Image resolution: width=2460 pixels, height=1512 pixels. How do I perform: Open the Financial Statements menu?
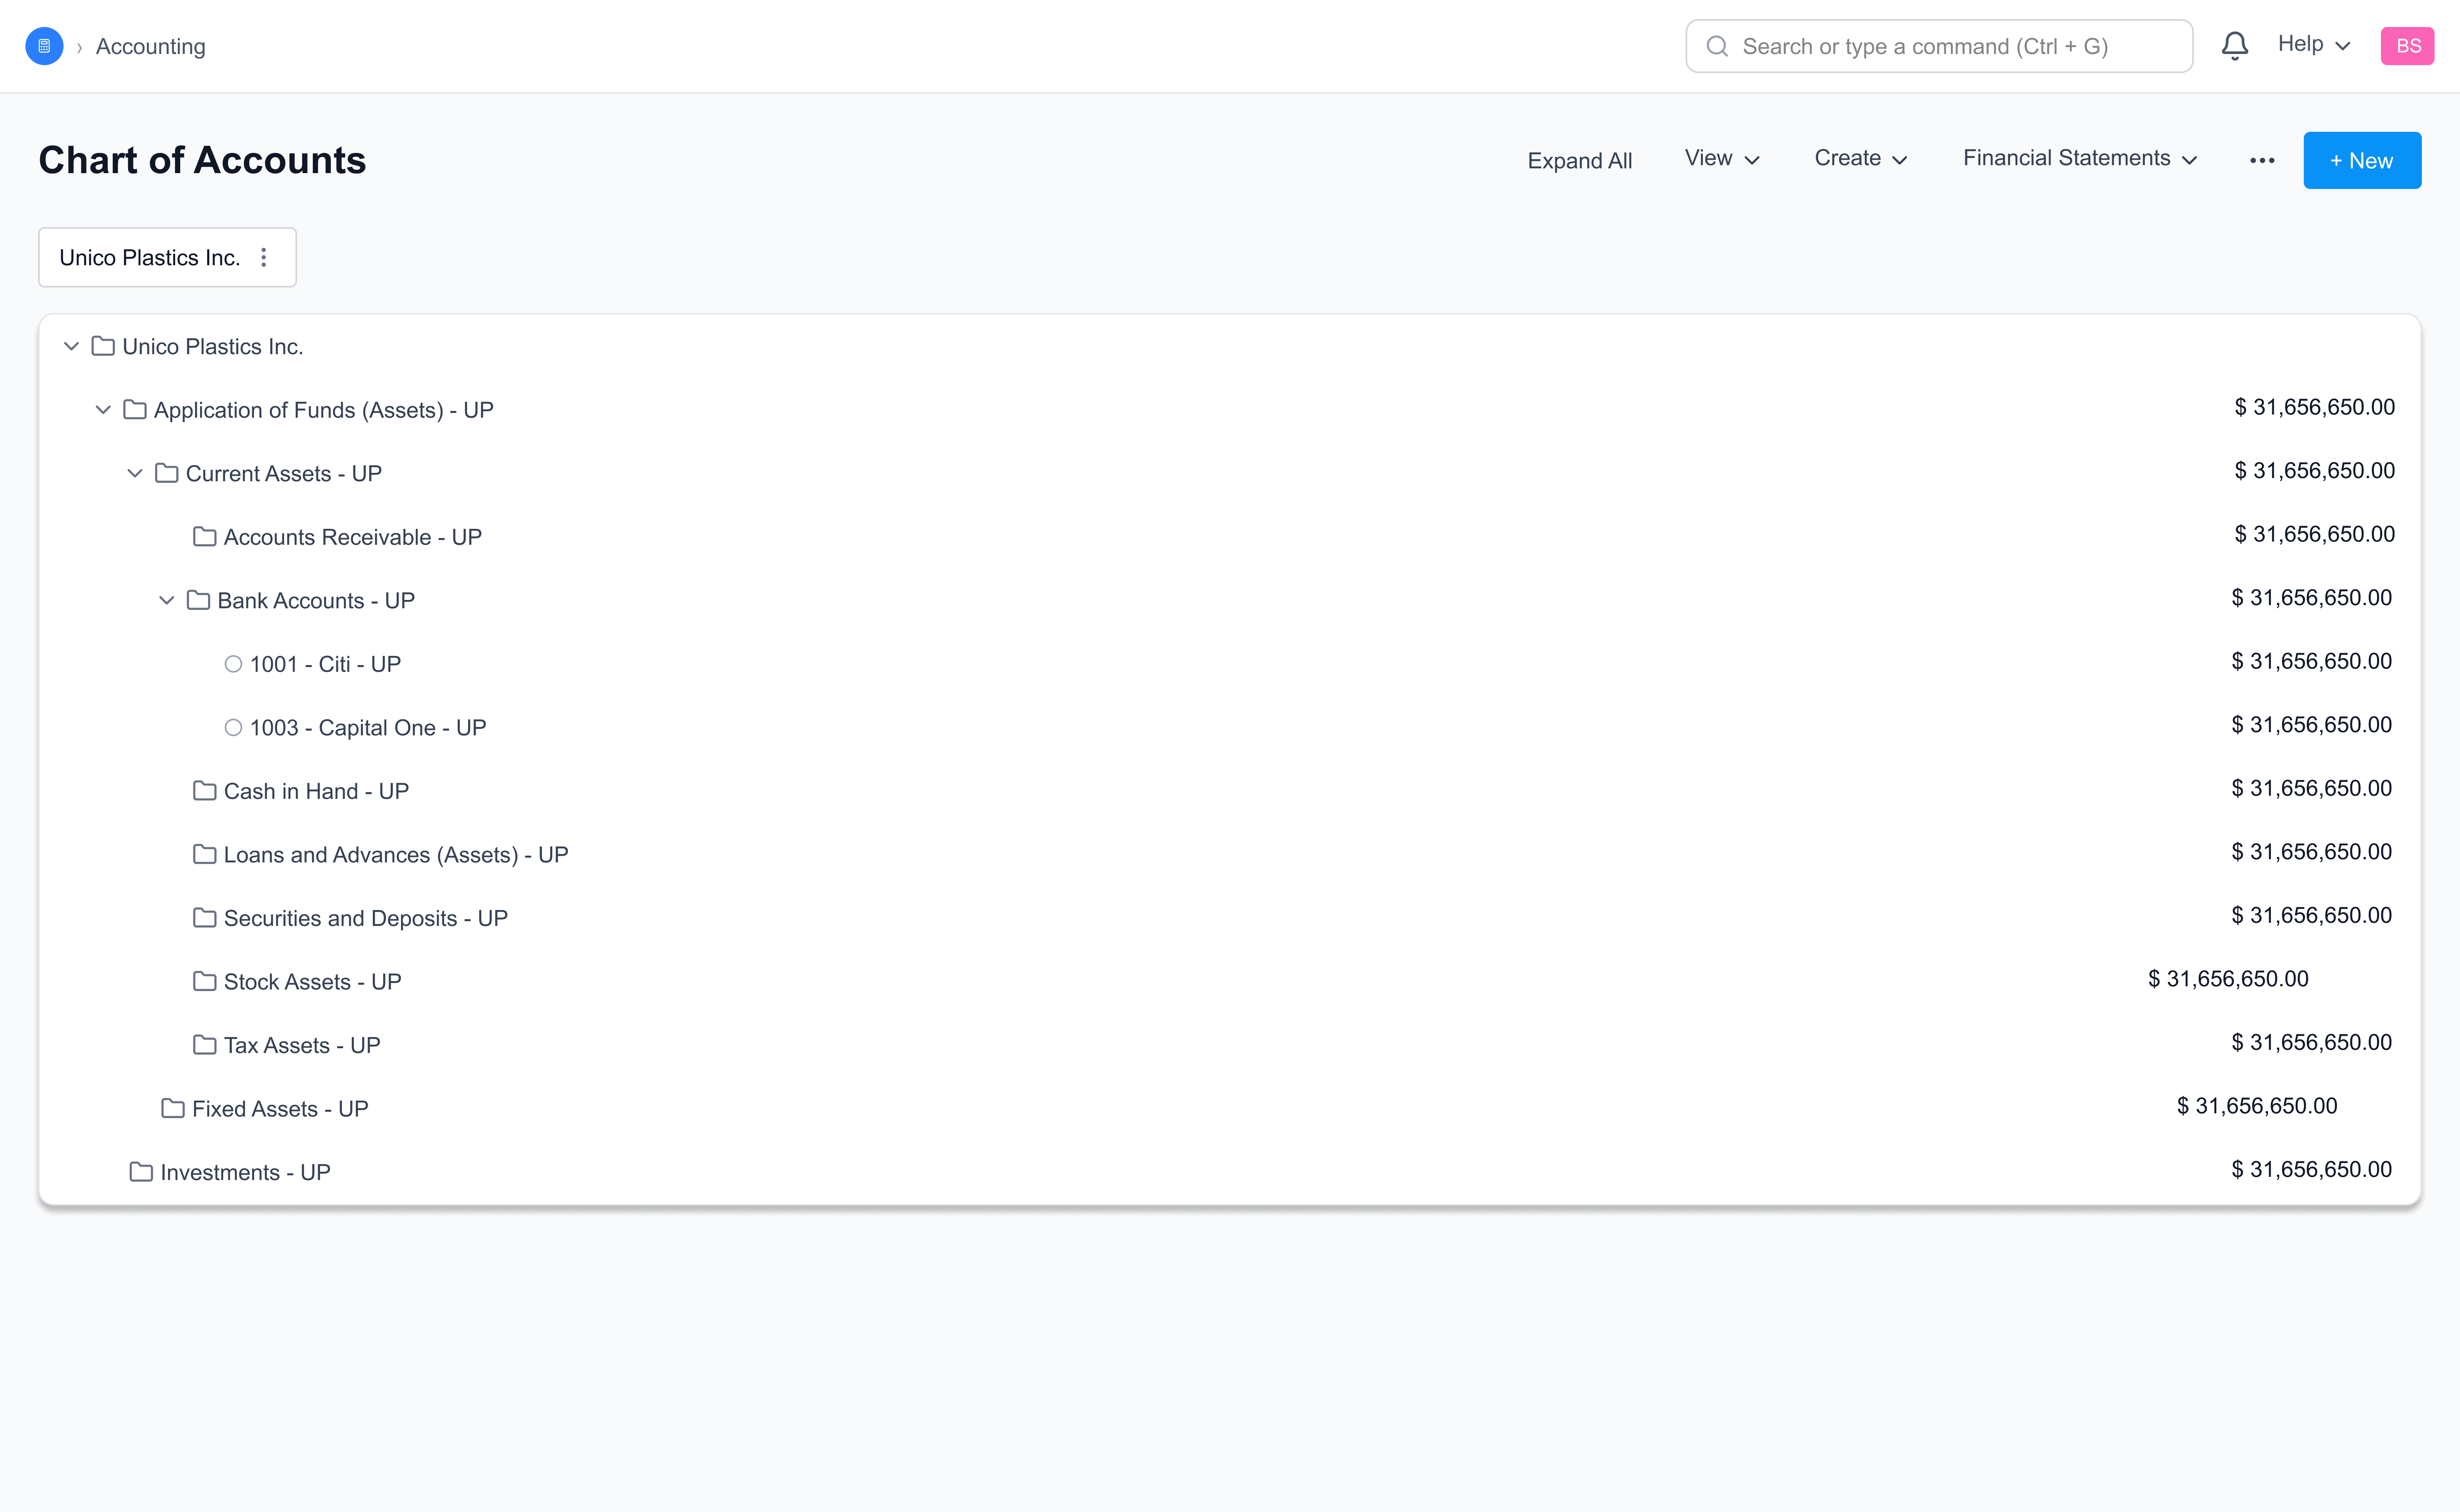[x=2079, y=159]
